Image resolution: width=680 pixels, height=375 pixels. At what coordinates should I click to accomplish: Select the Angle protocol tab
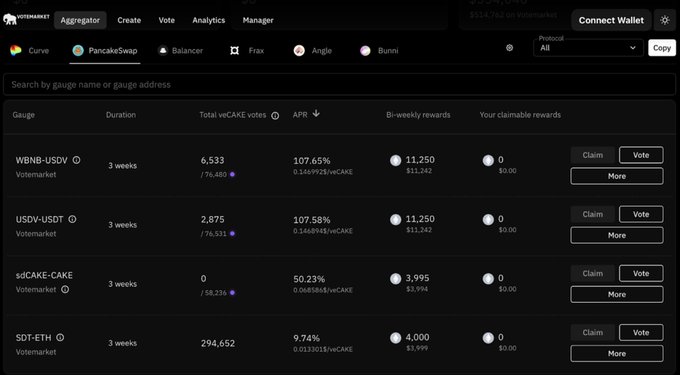313,51
